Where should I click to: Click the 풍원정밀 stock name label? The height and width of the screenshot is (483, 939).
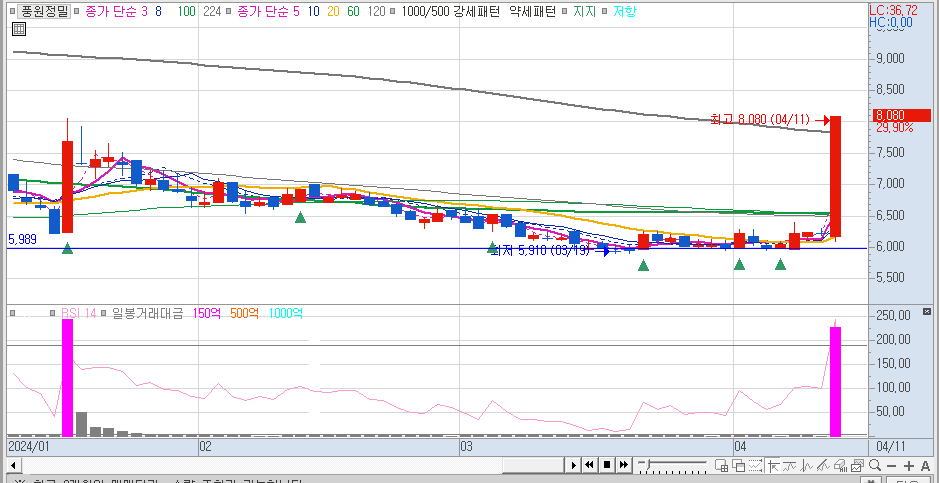point(45,11)
